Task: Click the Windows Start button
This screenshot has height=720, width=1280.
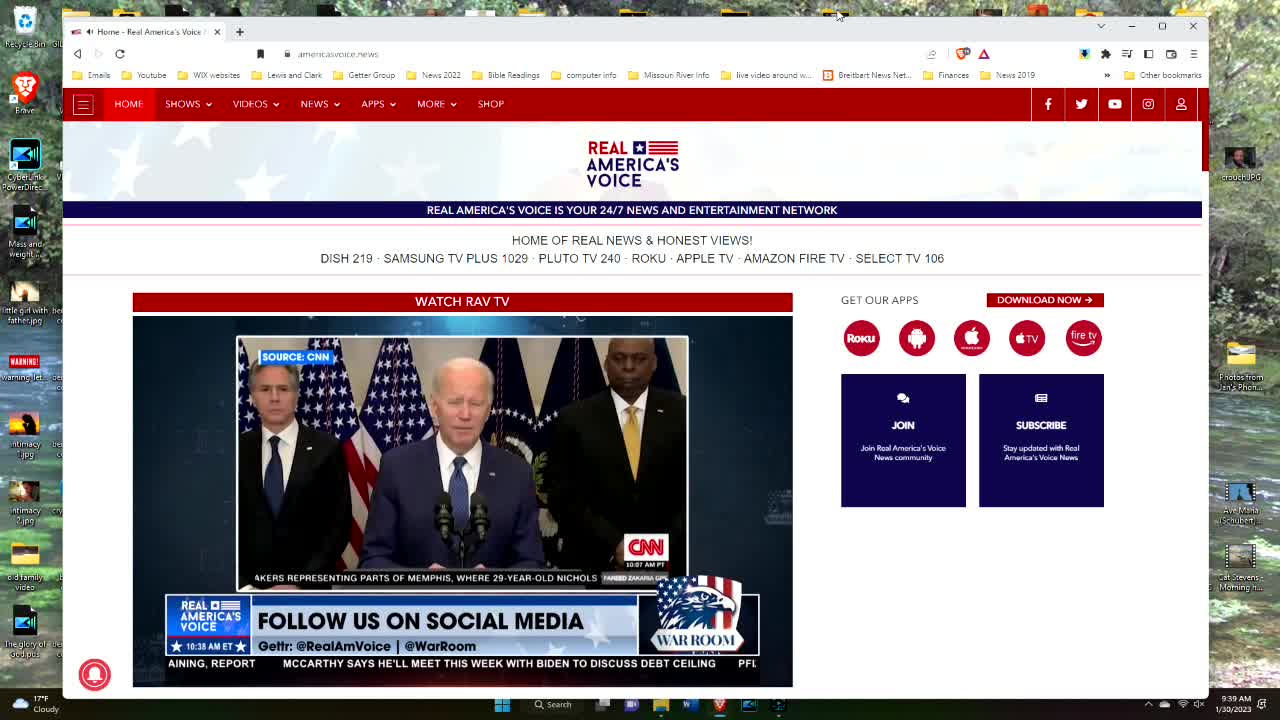Action: click(502, 704)
